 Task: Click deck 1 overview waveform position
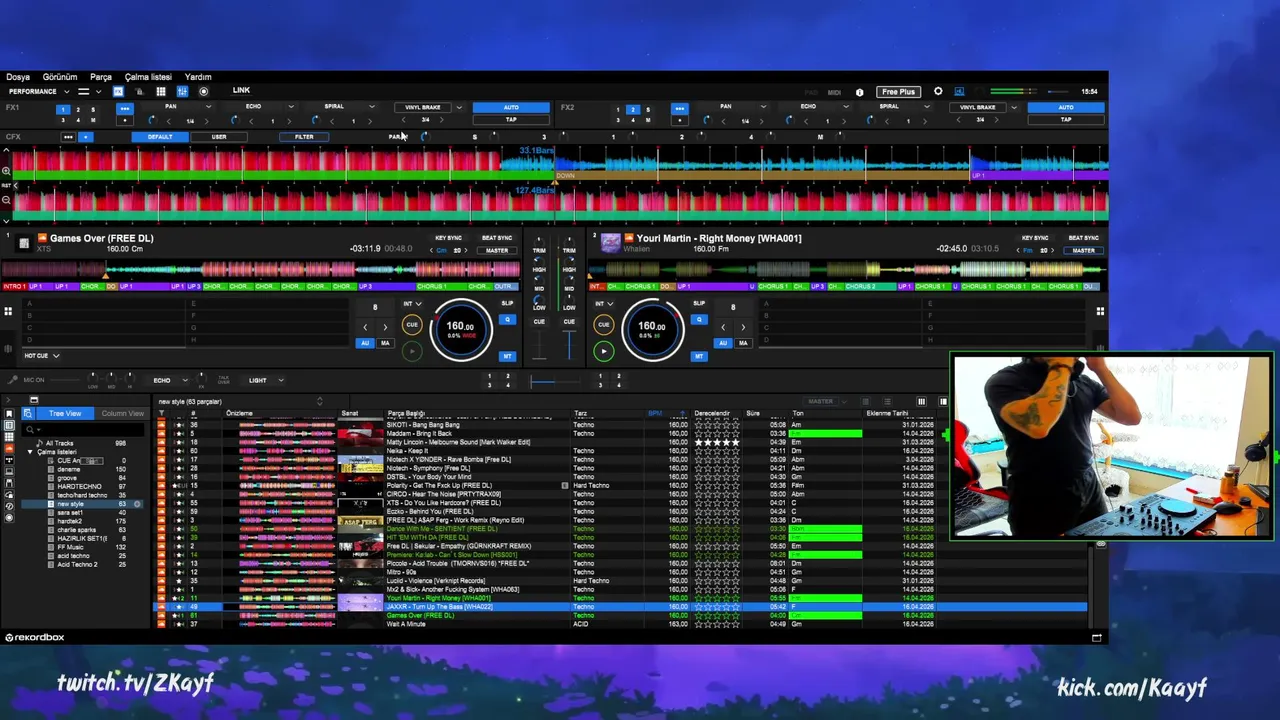(x=260, y=269)
